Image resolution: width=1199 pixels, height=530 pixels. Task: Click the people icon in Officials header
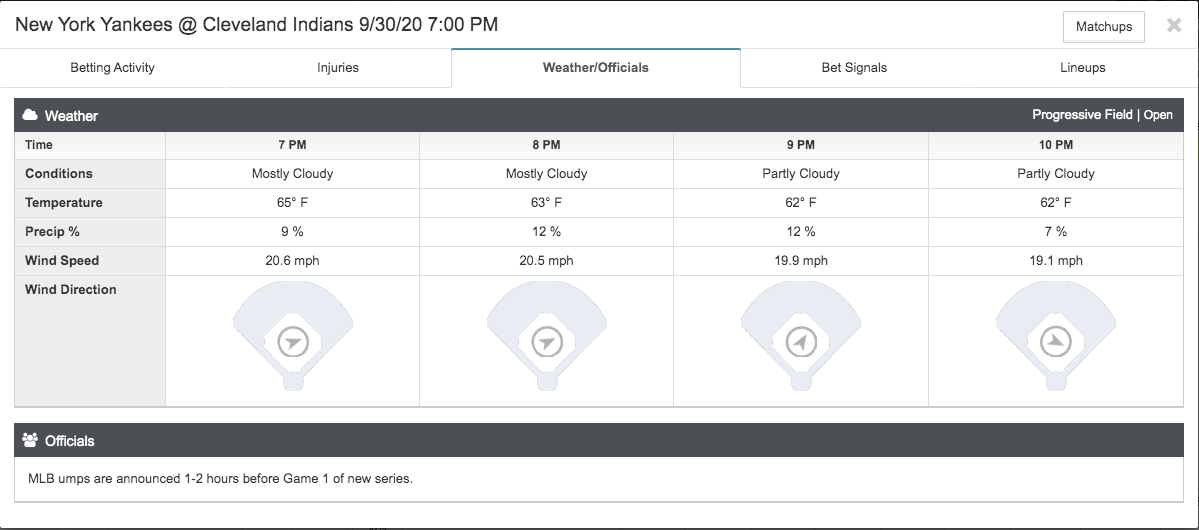point(30,441)
